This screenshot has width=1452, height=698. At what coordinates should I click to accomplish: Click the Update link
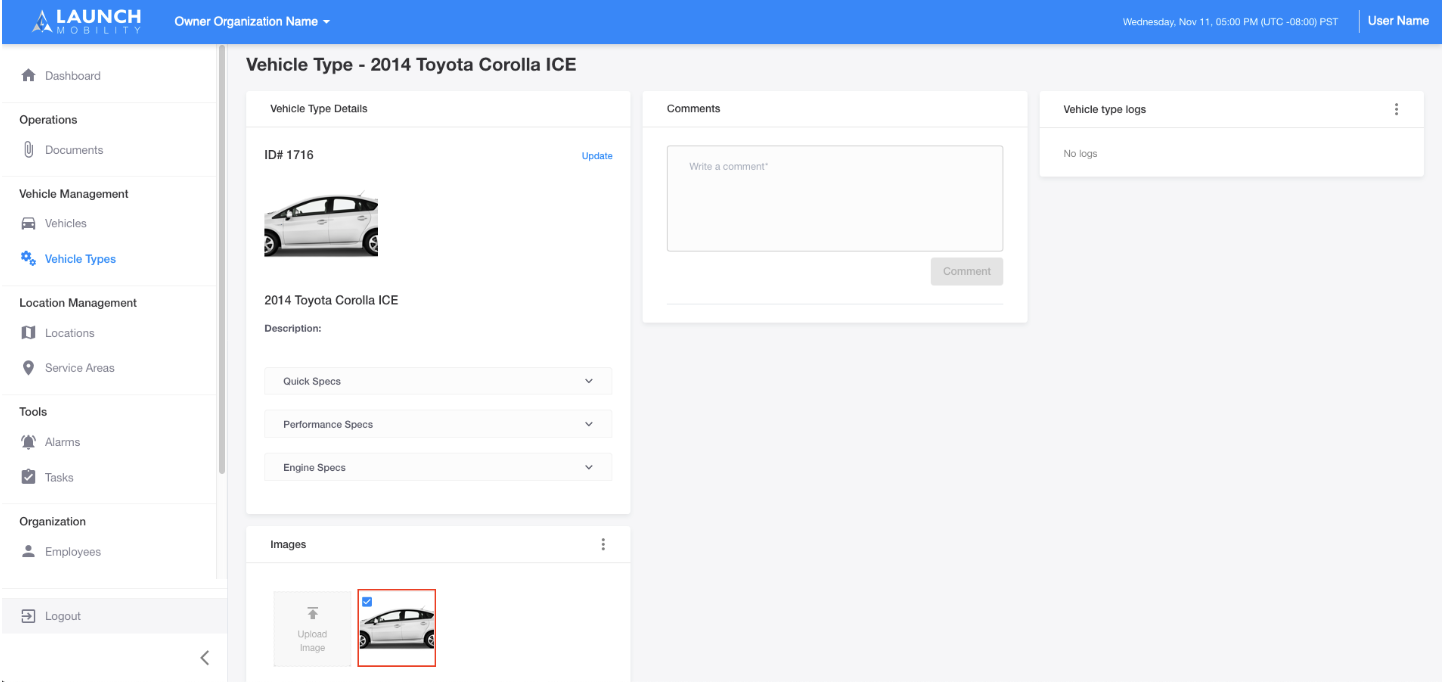(597, 156)
